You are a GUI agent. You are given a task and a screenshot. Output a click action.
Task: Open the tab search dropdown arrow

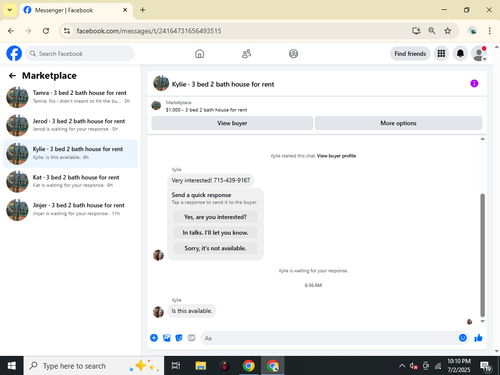pos(10,10)
